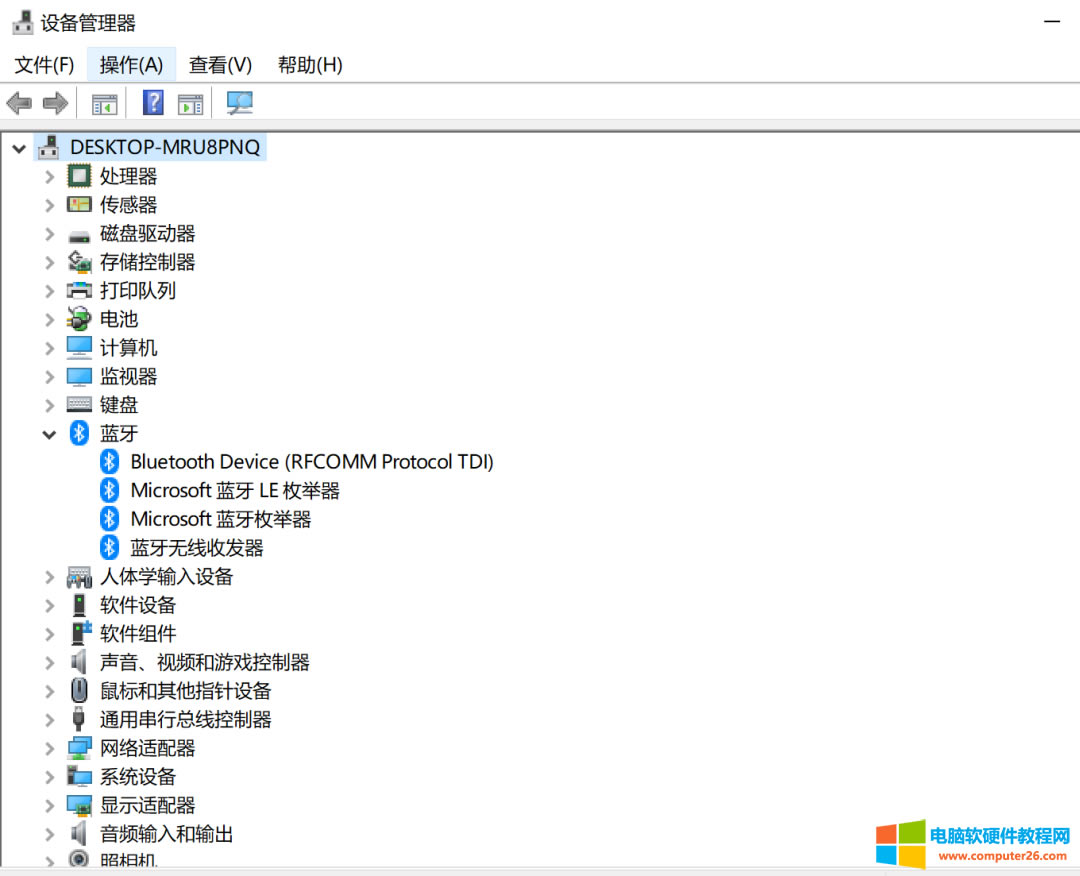The image size is (1080, 876).
Task: Select the 监视器 tree label
Action: coord(128,376)
